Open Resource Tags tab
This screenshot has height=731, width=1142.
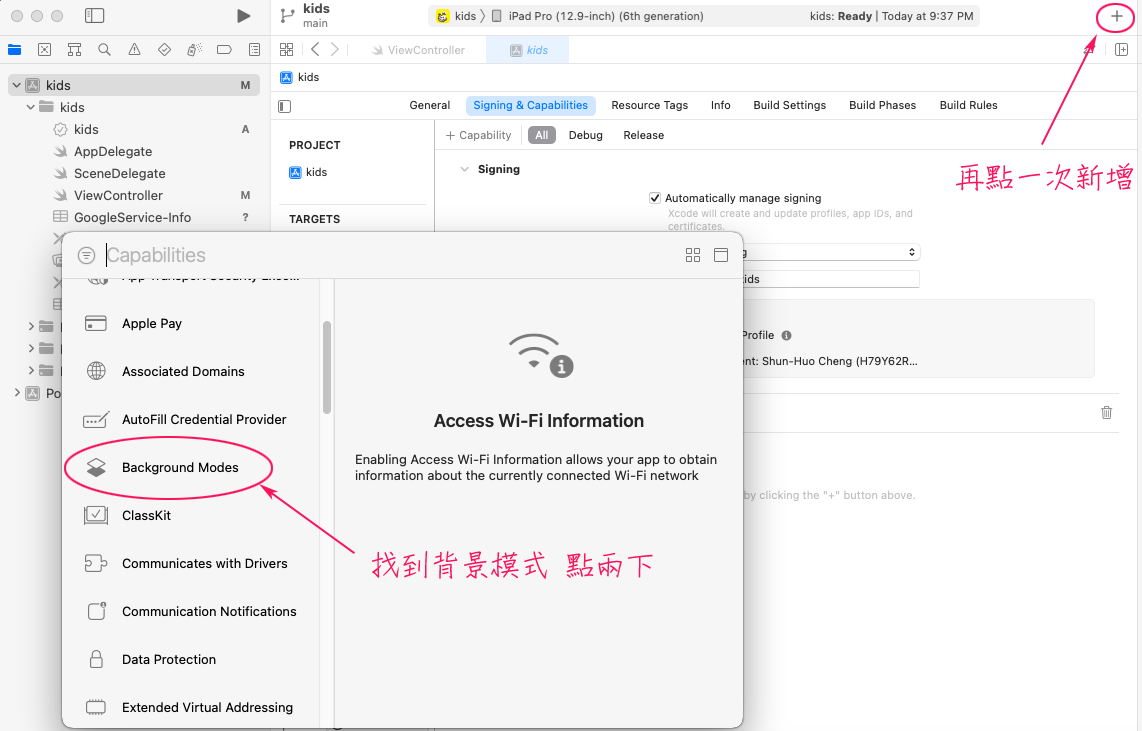[x=650, y=106]
